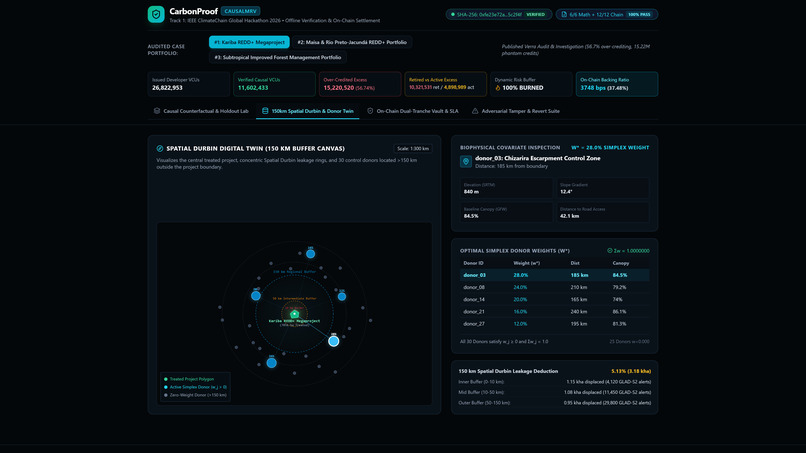This screenshot has height=453, width=806.
Task: Click the 5.13% (3.18 kha) leakage value
Action: click(631, 371)
